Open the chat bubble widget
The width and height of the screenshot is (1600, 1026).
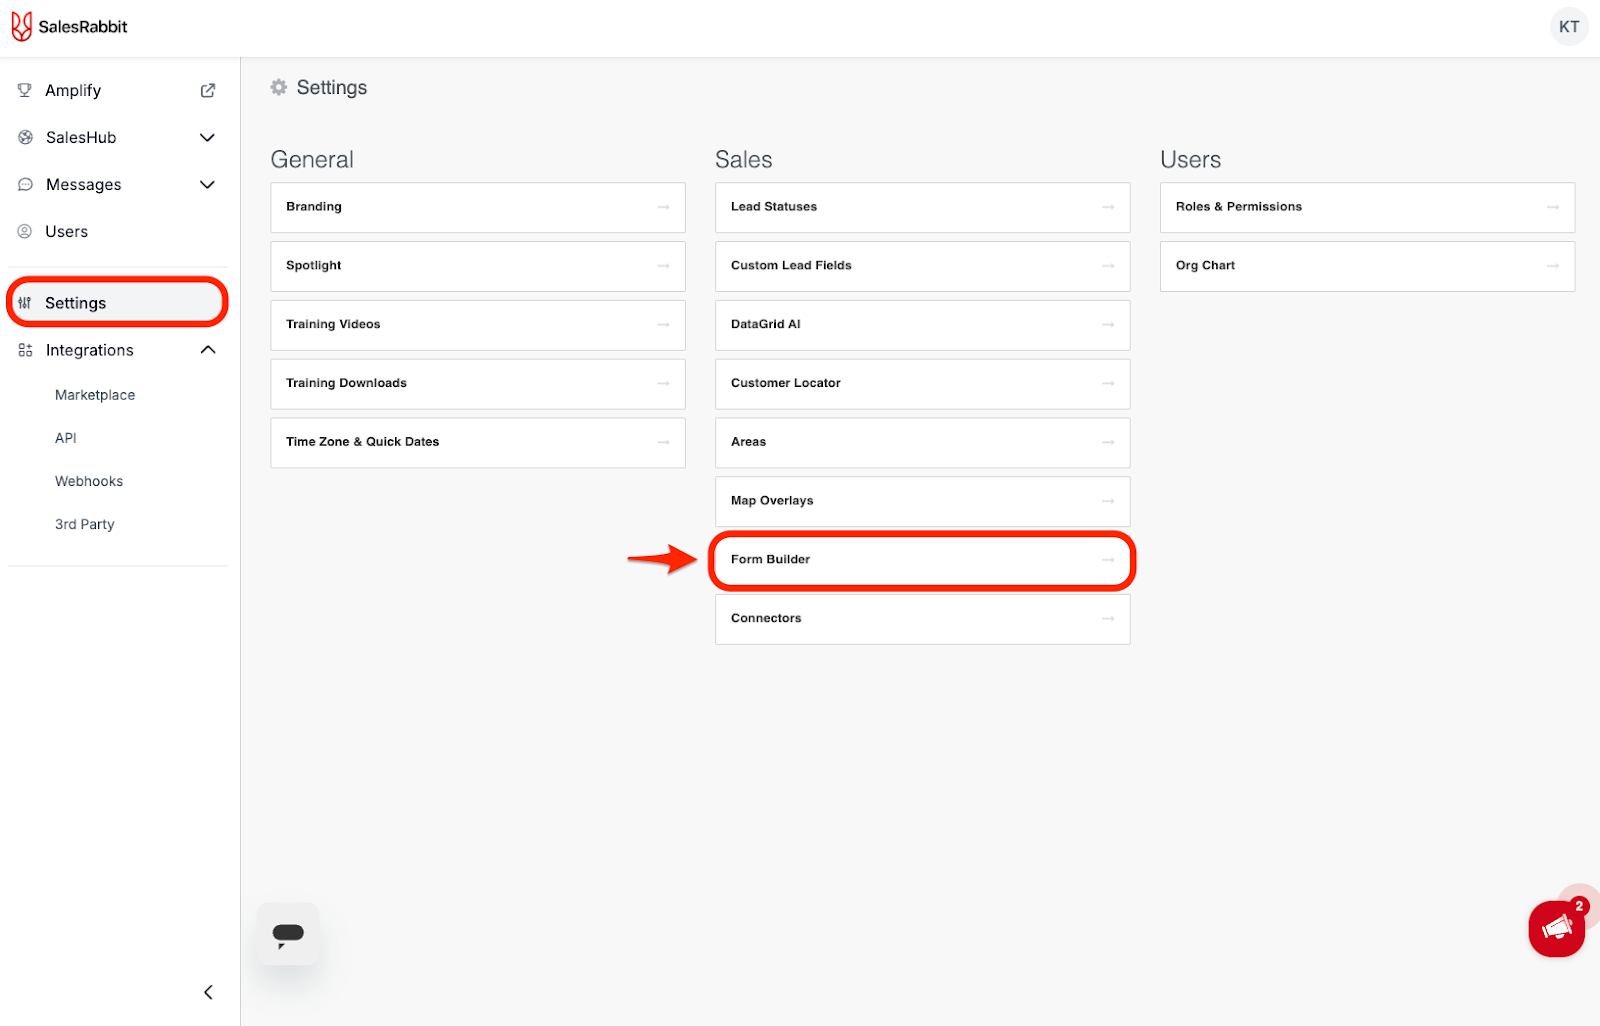288,934
